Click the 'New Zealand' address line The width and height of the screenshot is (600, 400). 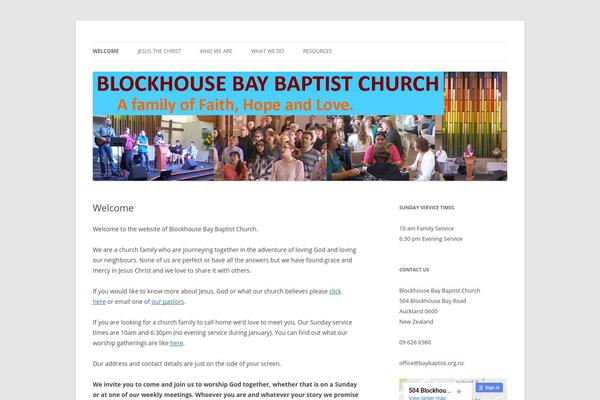point(416,322)
